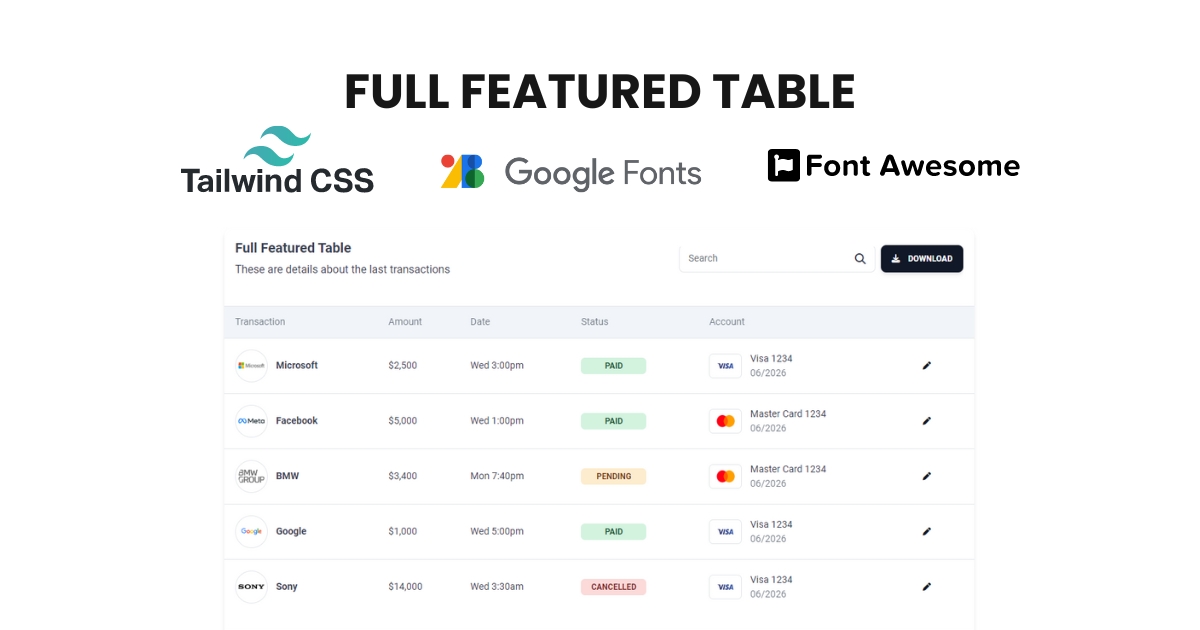
Task: Select the Google transaction name
Action: click(x=291, y=532)
